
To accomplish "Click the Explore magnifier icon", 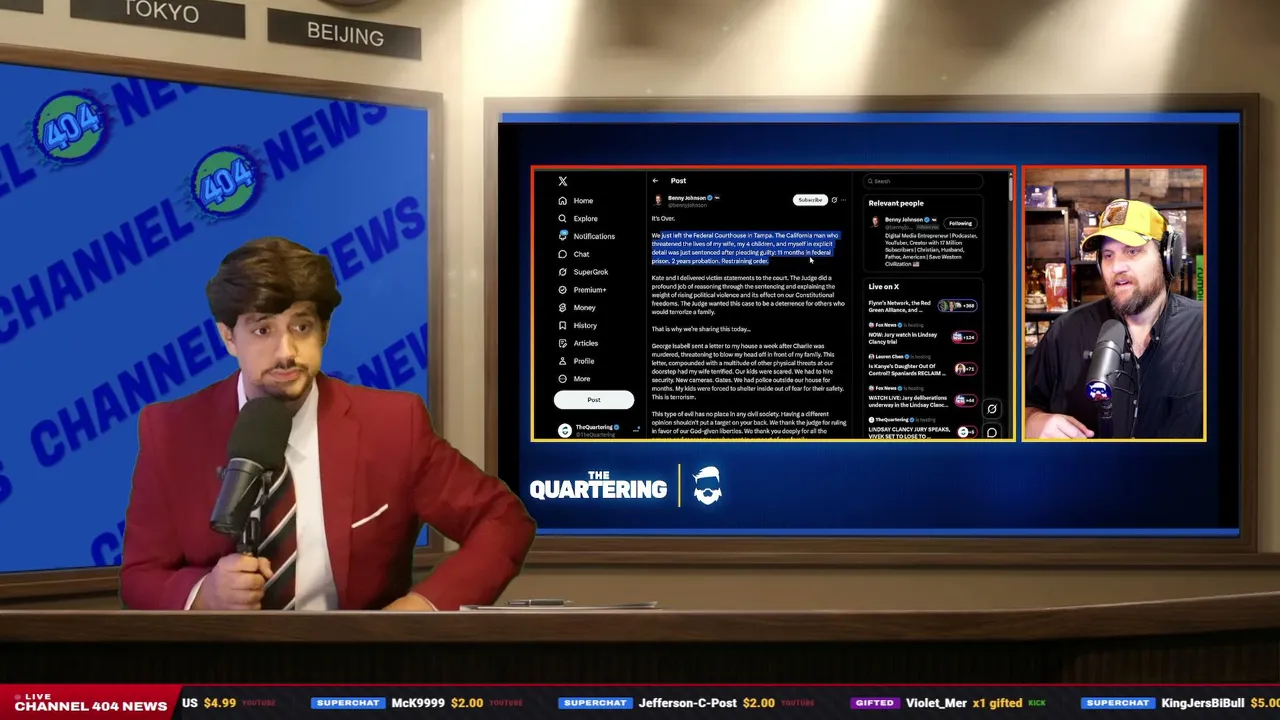I will pos(563,218).
